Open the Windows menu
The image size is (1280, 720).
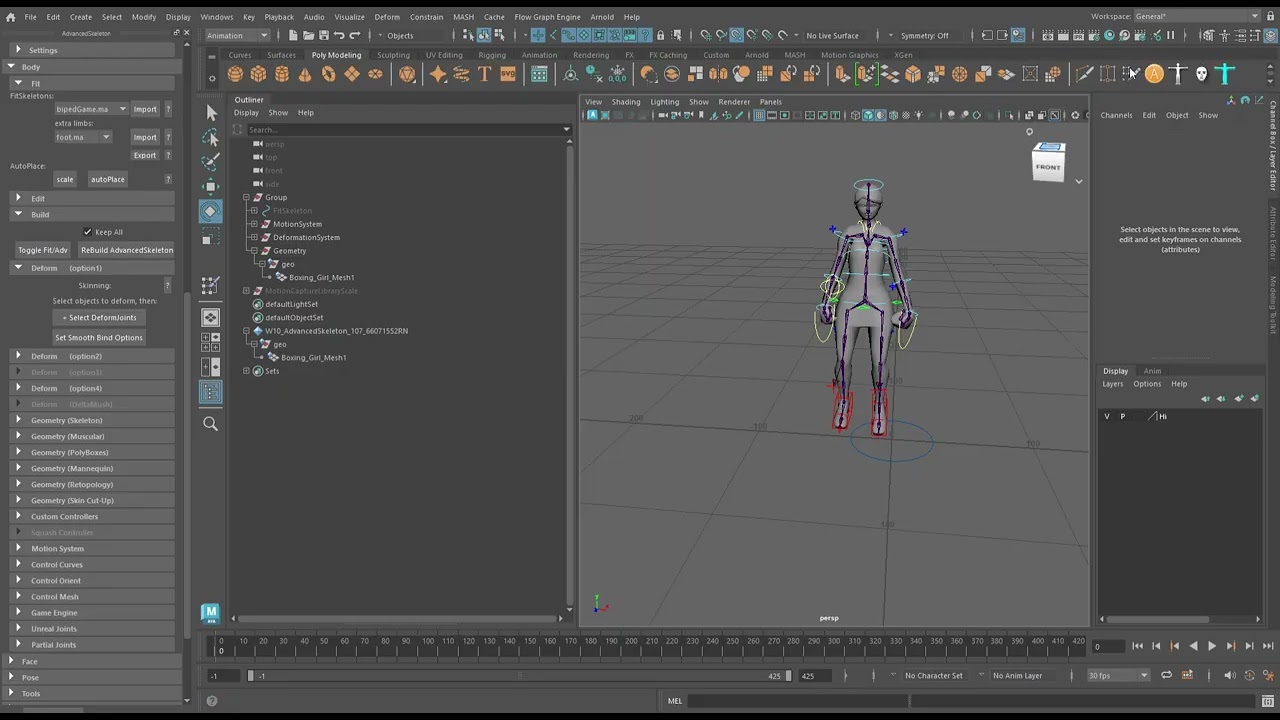pyautogui.click(x=216, y=17)
